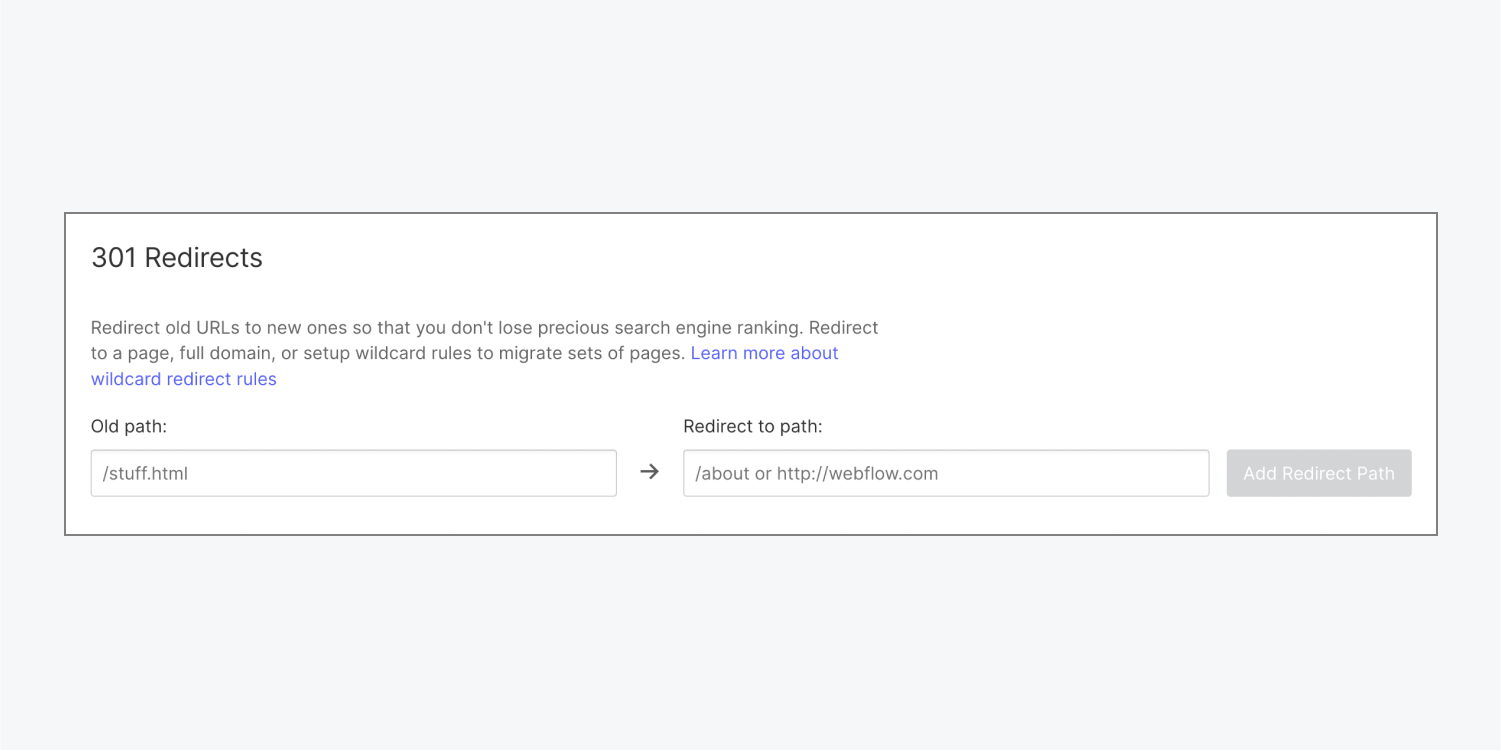Click the "Redirect to path:" label

point(753,426)
